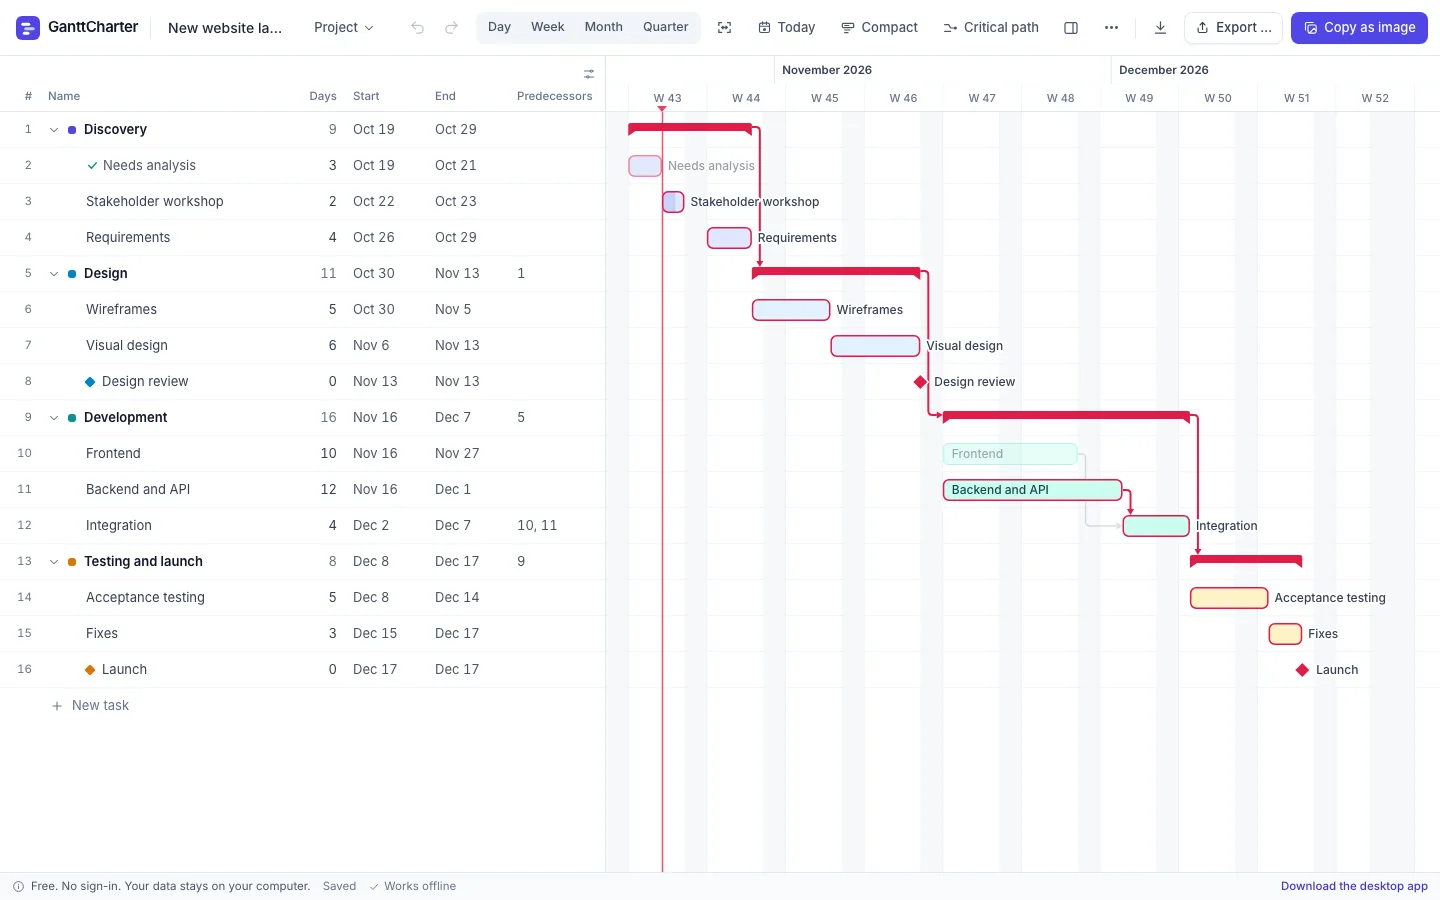
Task: Jump to Today on the timeline
Action: pos(786,28)
